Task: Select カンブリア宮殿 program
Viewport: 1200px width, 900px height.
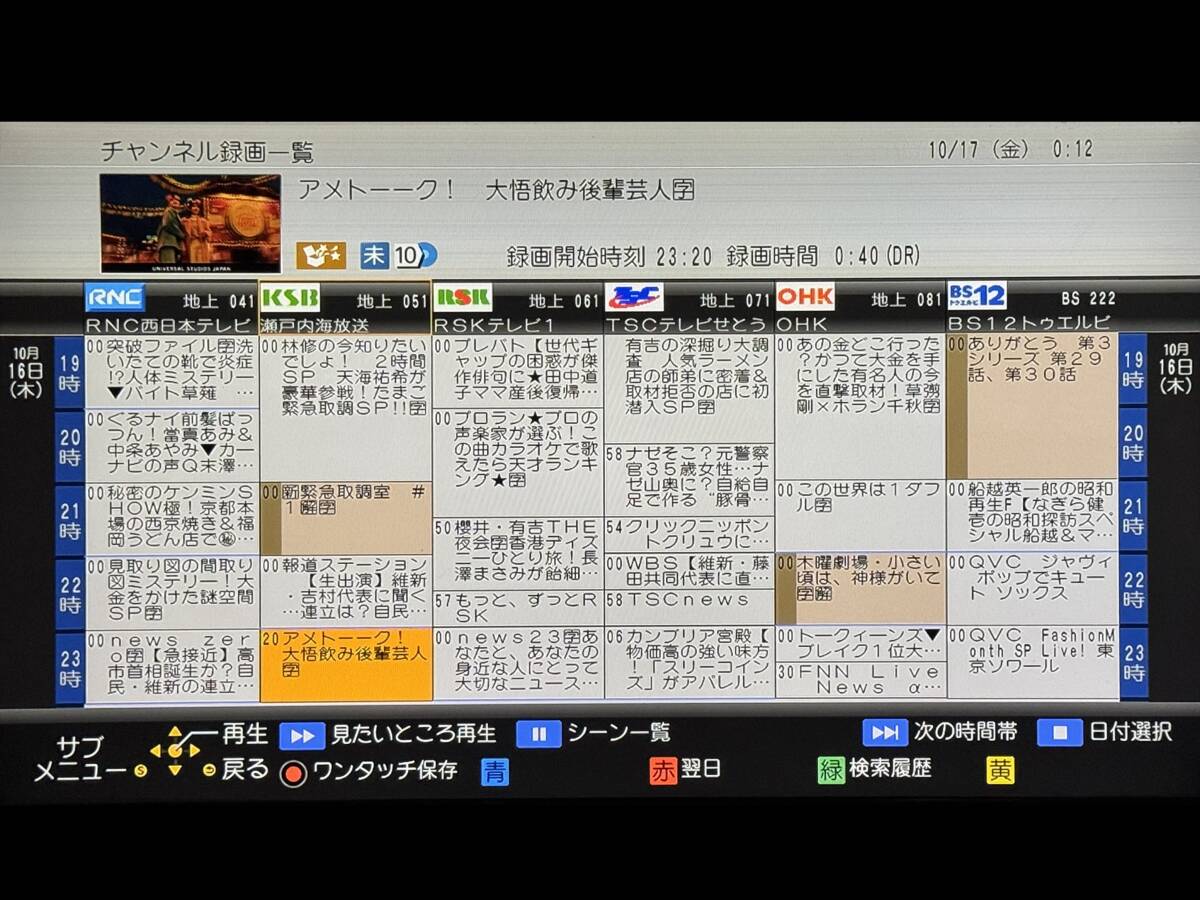Action: click(689, 662)
